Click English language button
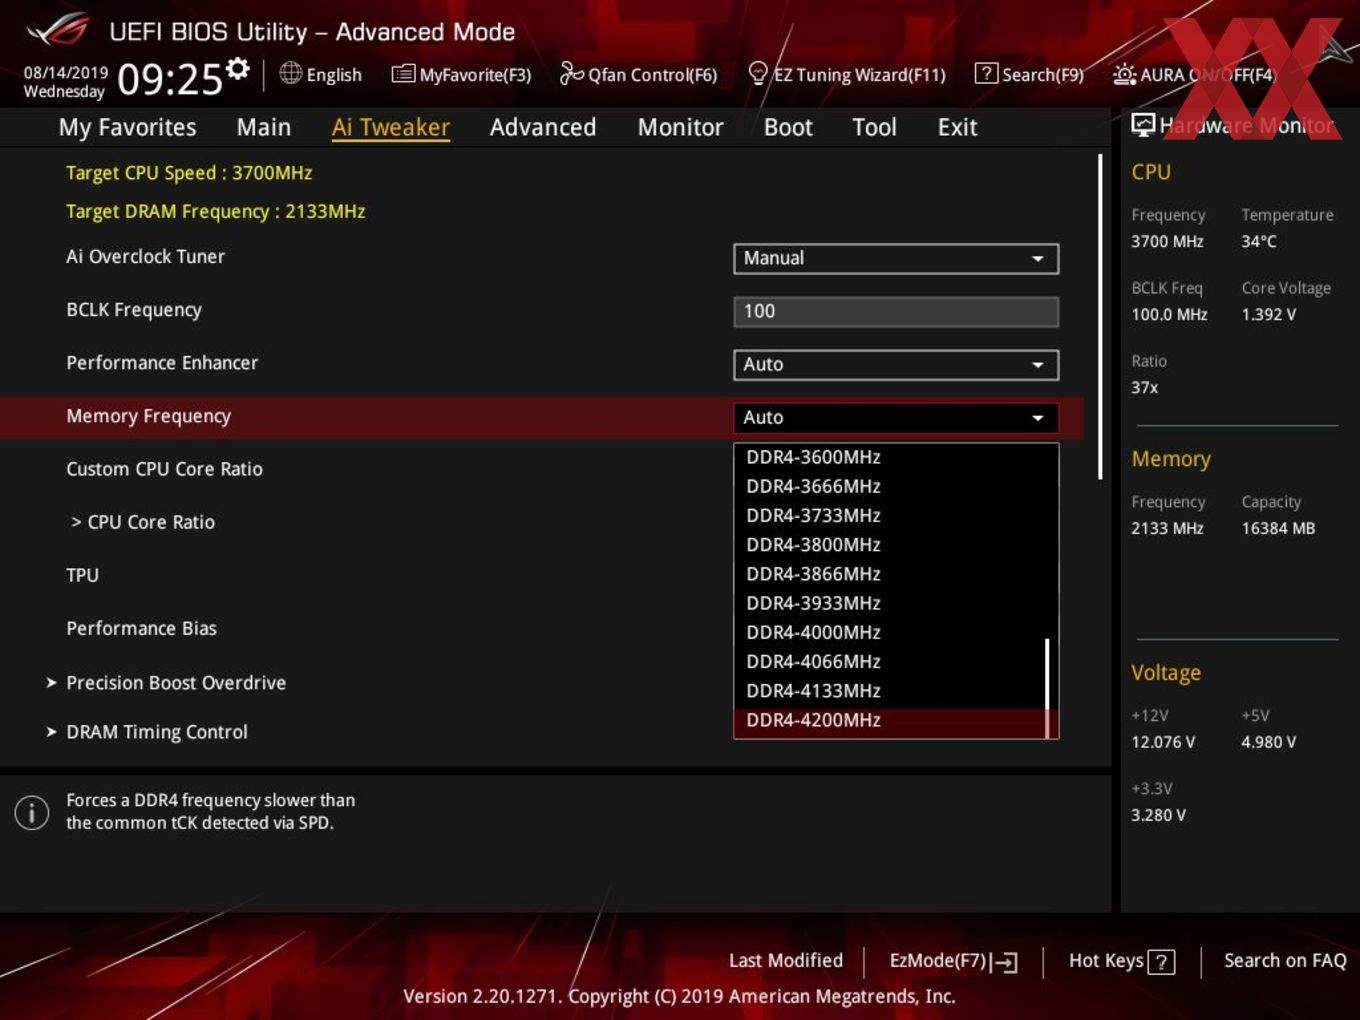The image size is (1360, 1020). point(321,74)
